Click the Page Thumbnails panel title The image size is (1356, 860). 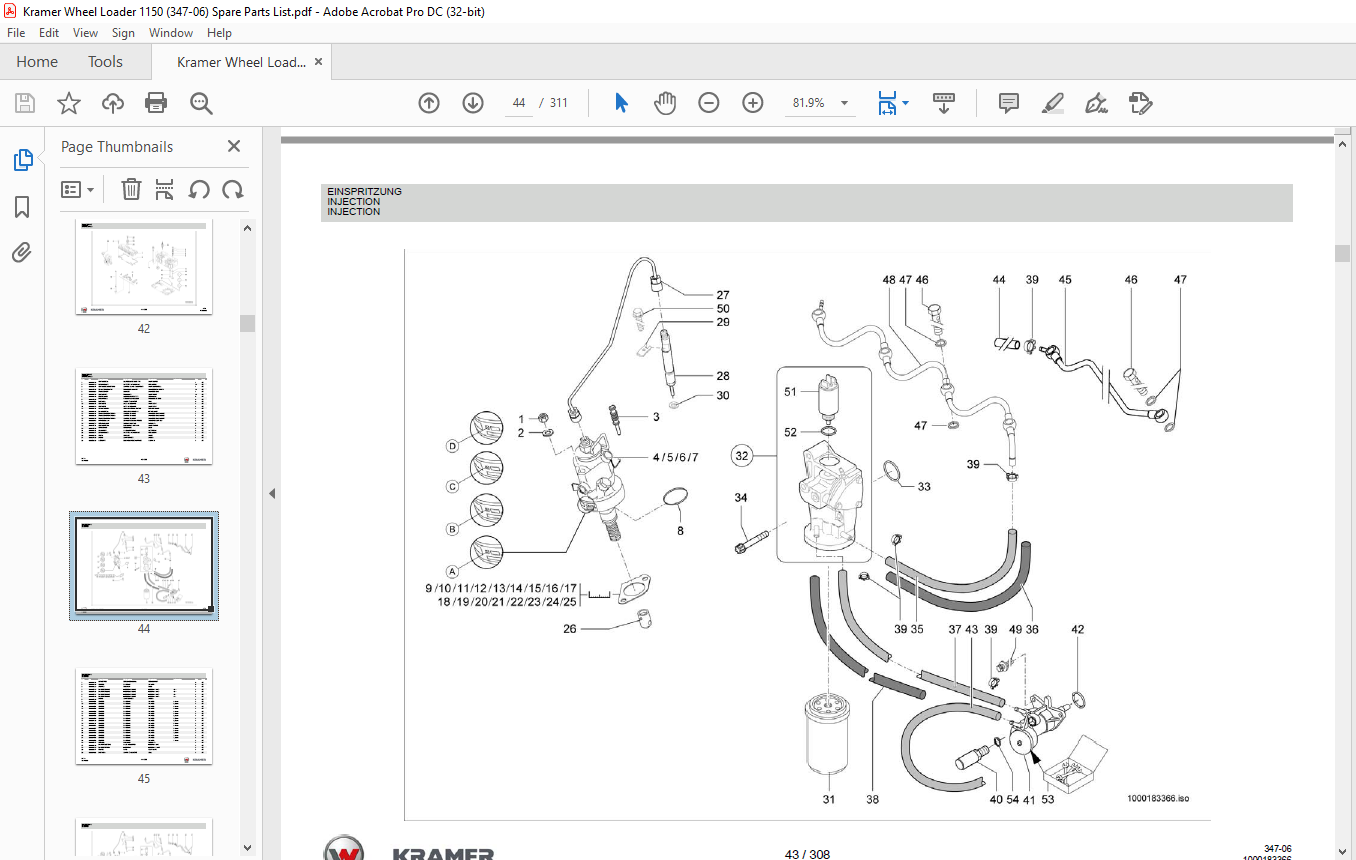(117, 146)
